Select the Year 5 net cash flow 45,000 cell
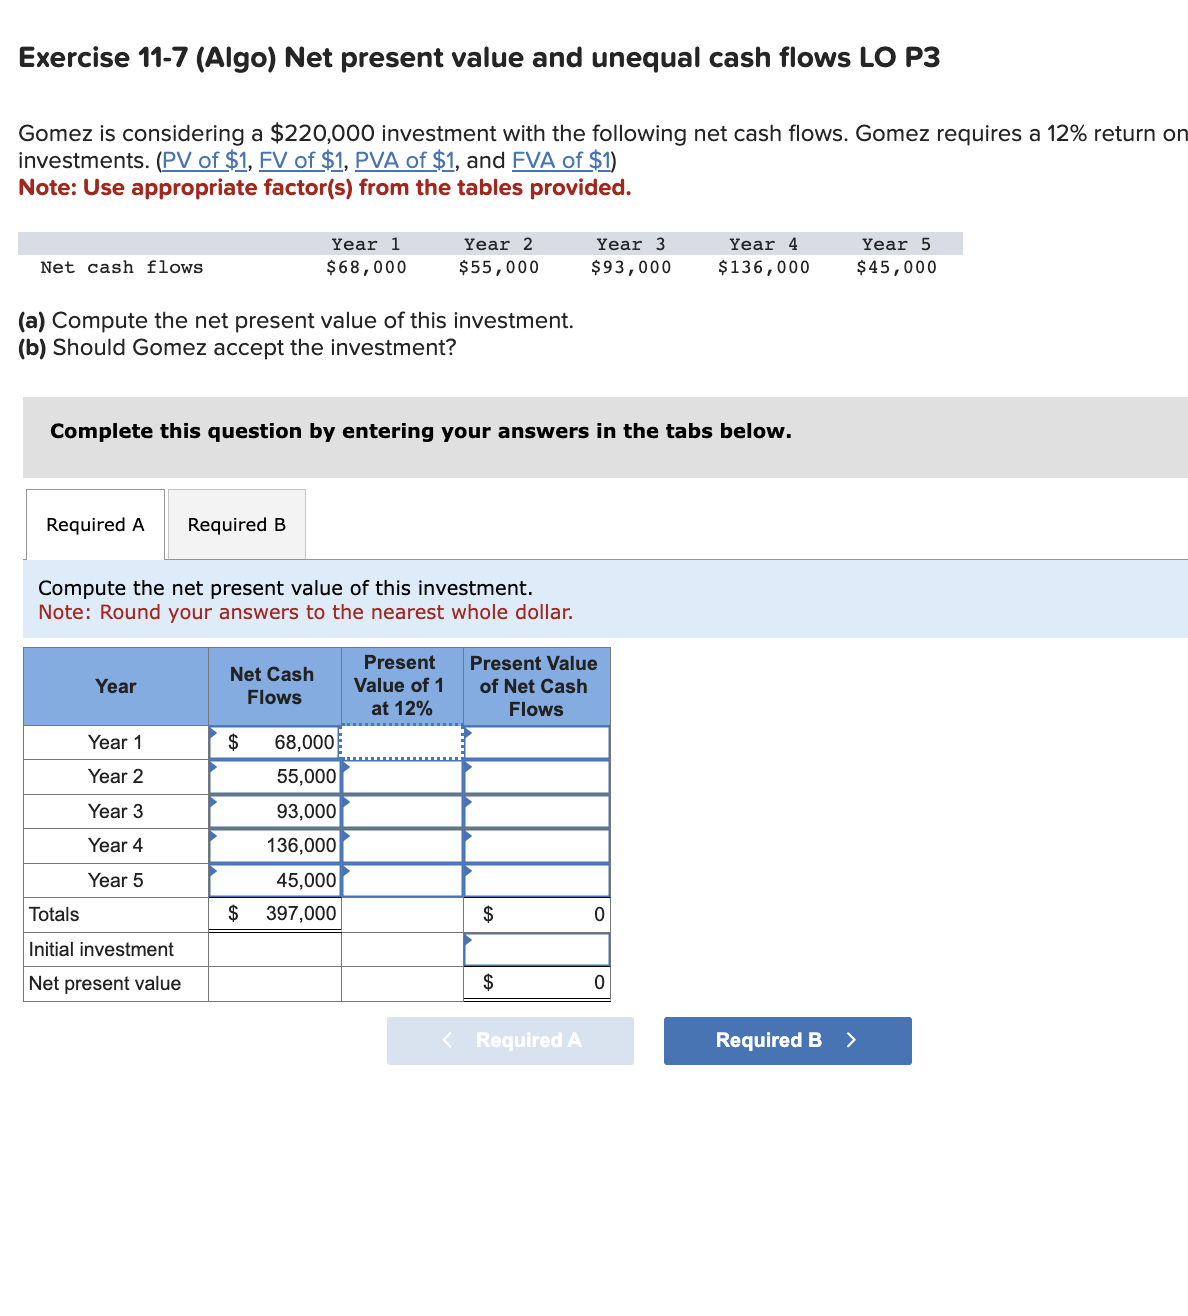Viewport: 1188px width, 1316px height. click(275, 880)
